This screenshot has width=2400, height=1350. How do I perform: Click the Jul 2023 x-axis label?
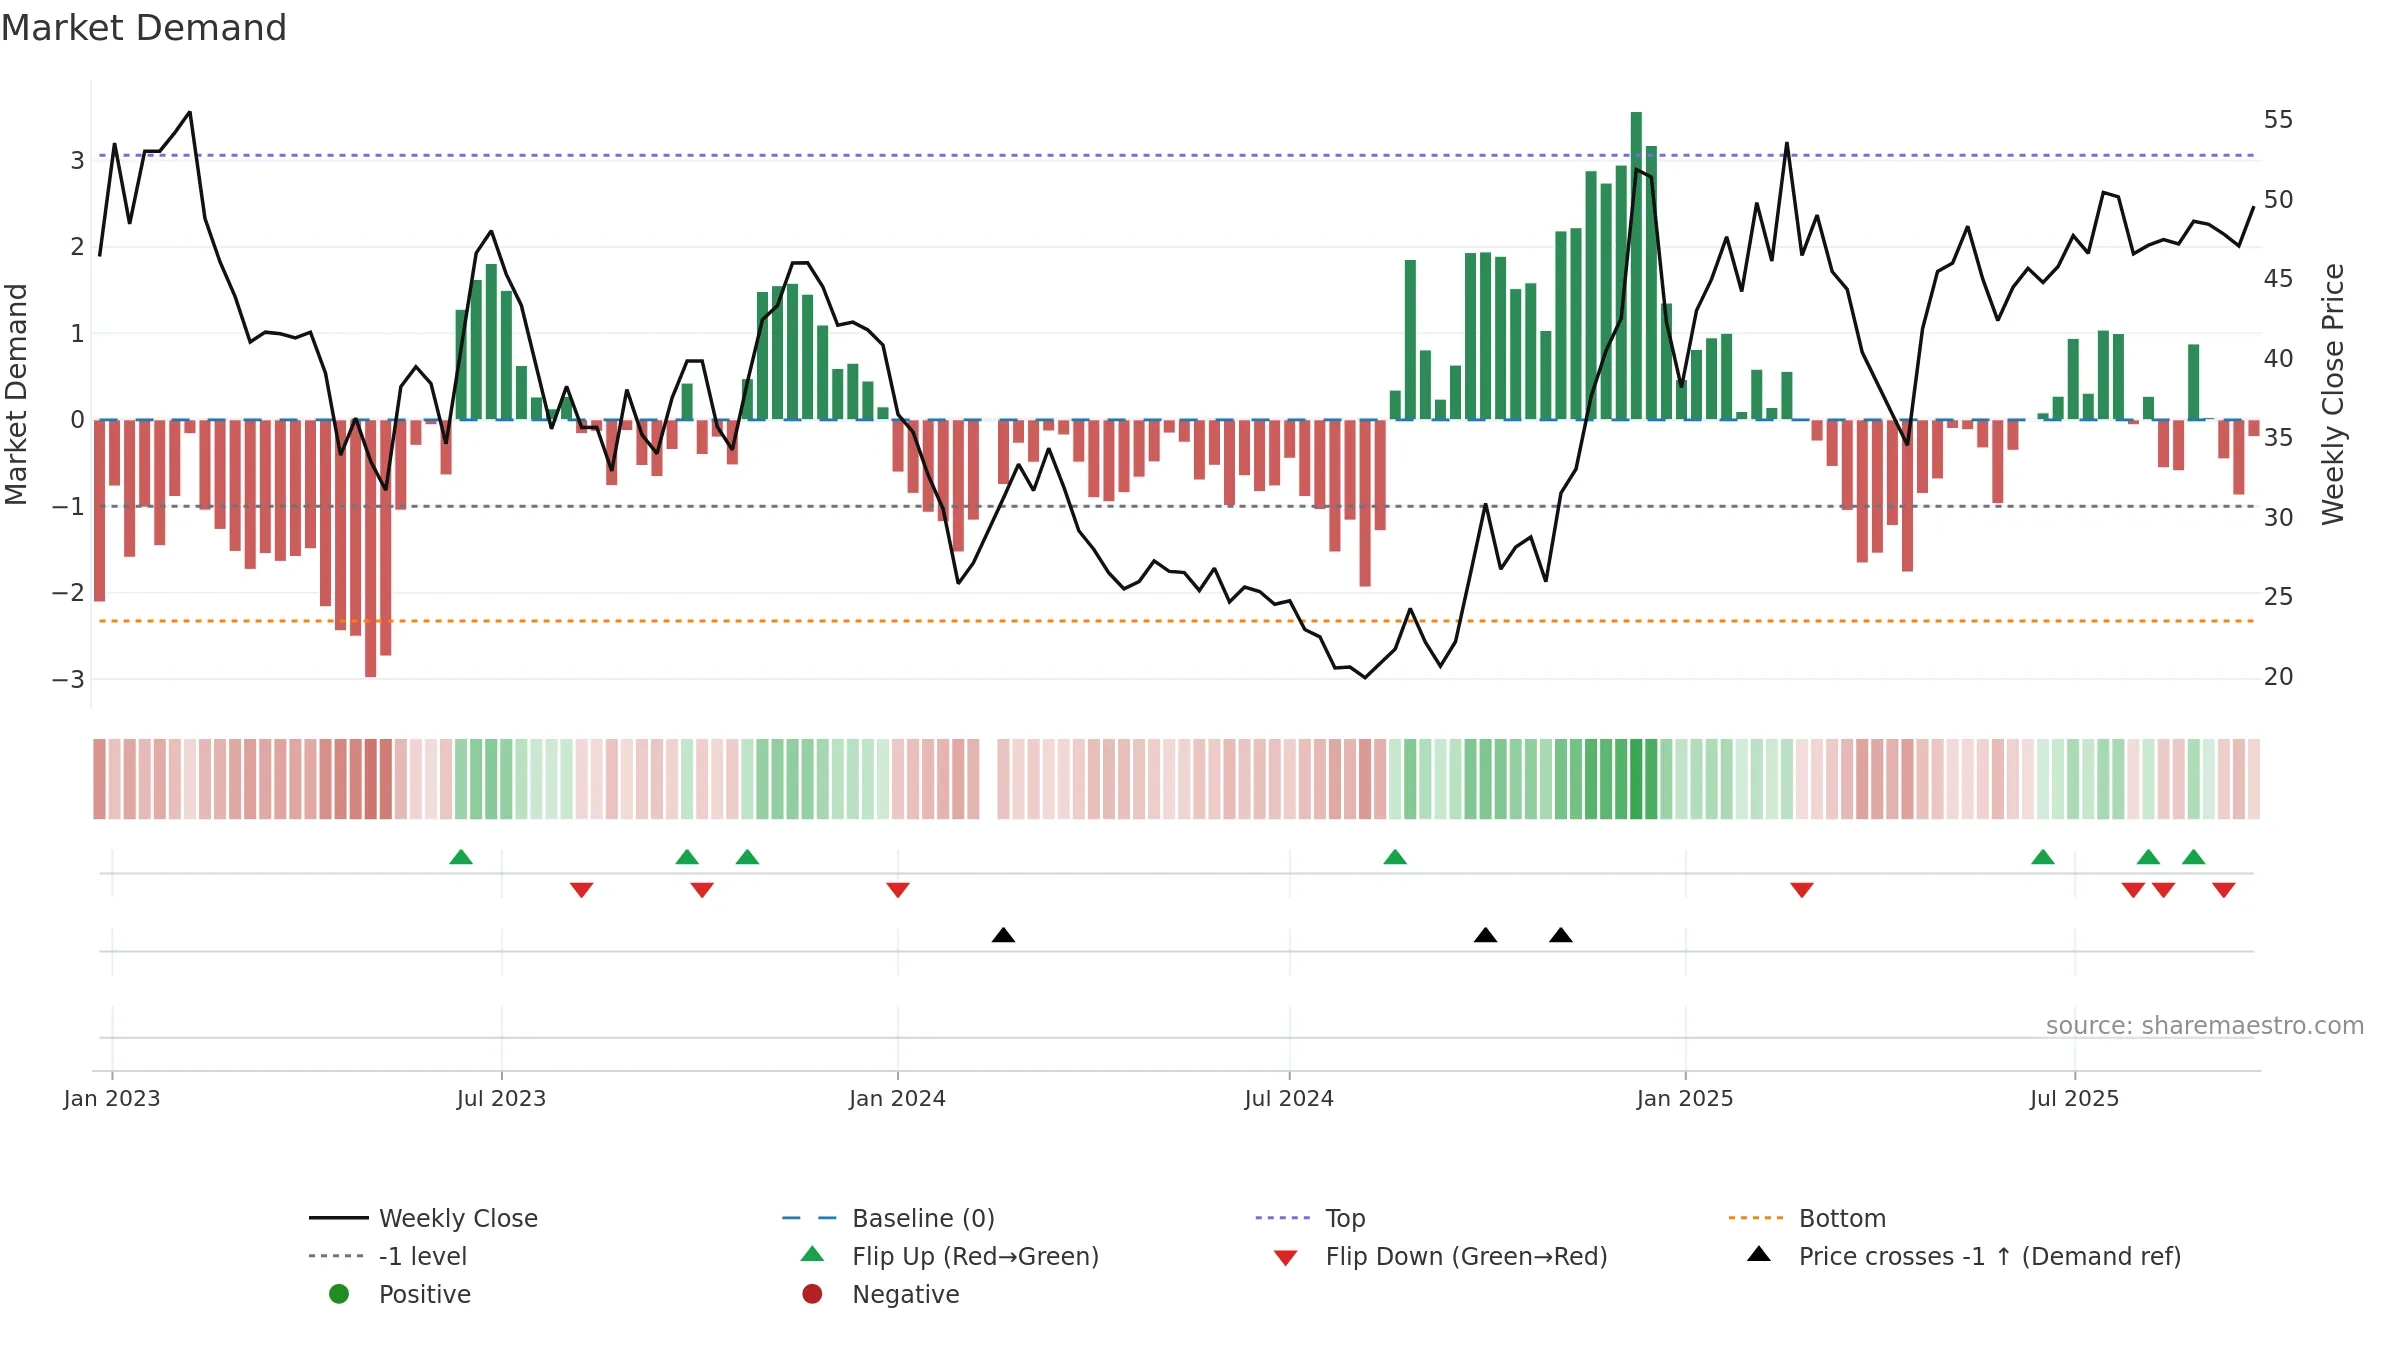(x=501, y=1098)
